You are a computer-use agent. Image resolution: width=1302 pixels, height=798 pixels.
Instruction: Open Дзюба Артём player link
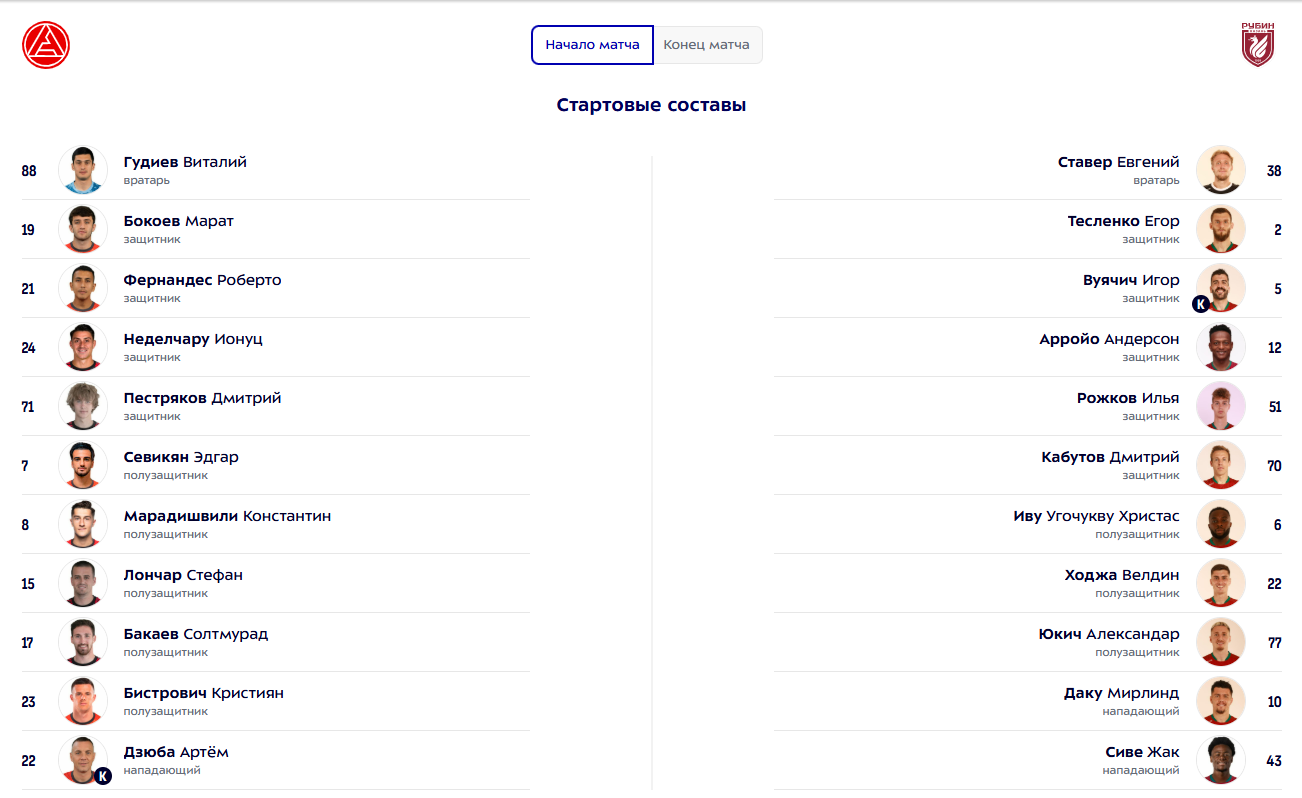coord(176,752)
